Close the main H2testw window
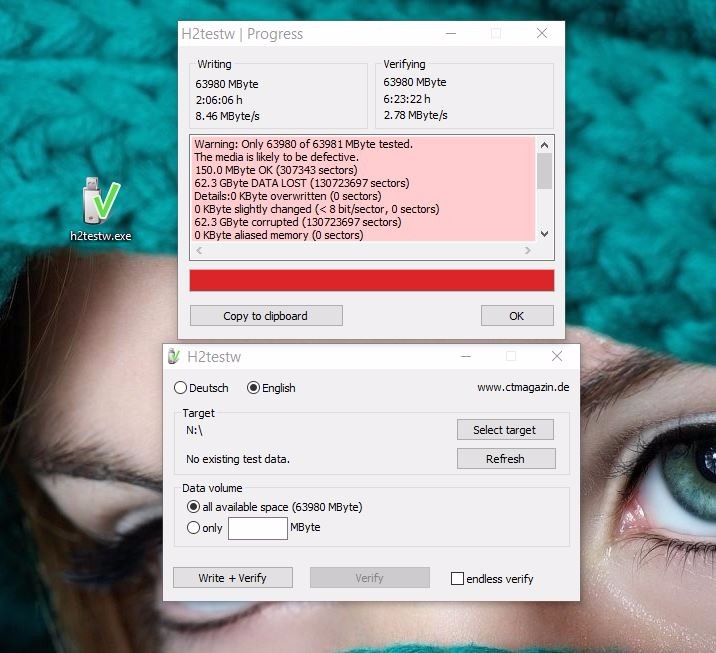The image size is (716, 653). 557,356
